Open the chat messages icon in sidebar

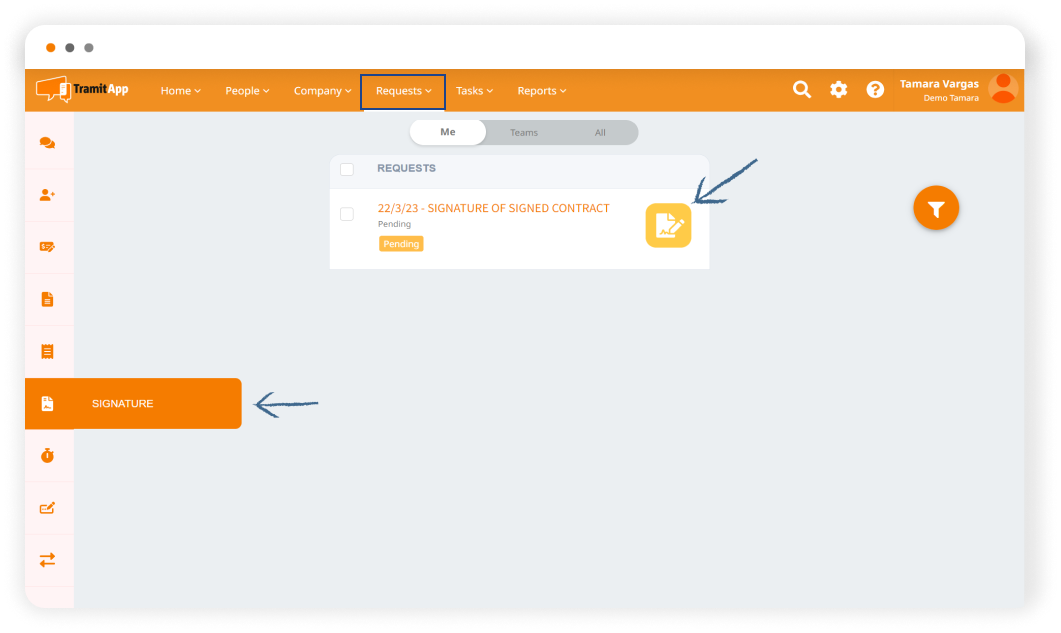47,143
